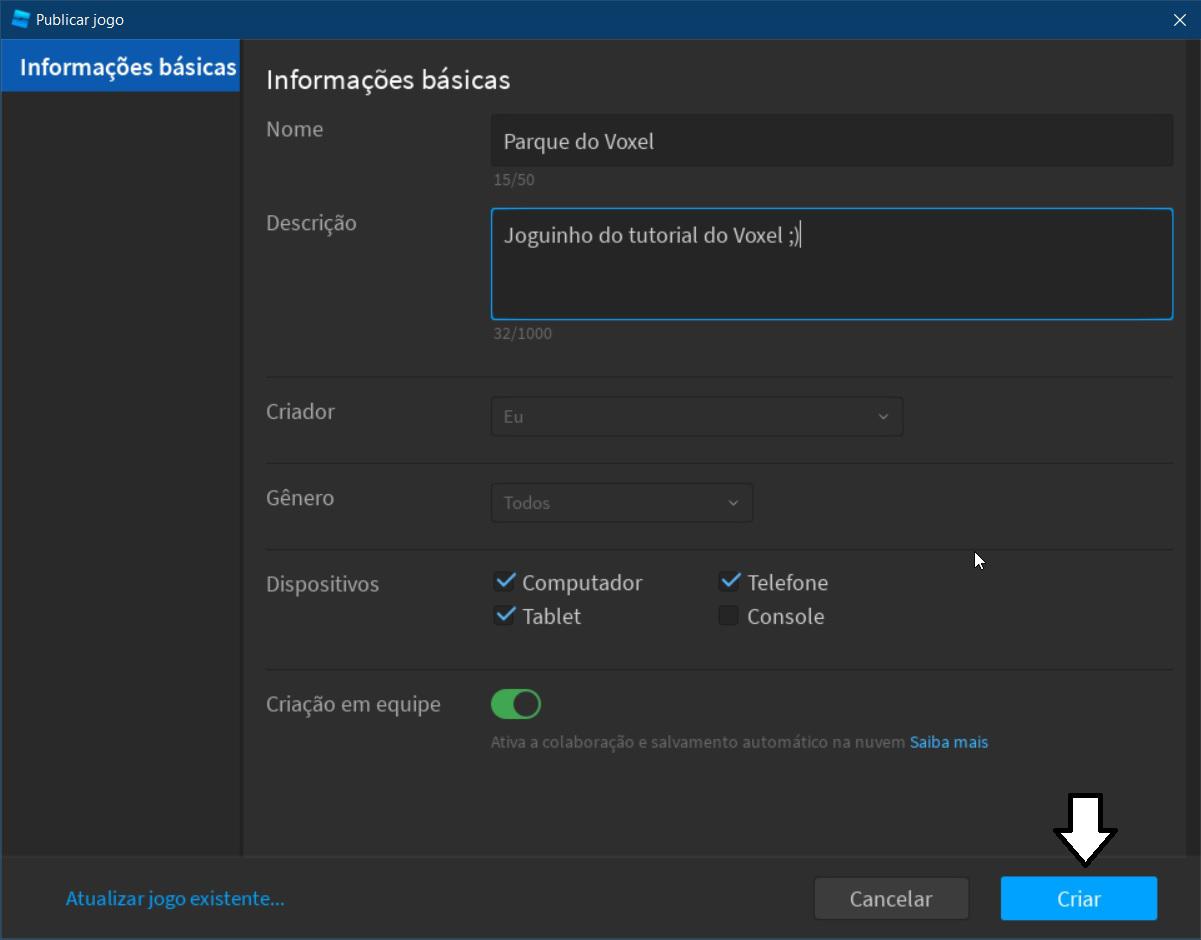The height and width of the screenshot is (940, 1201).
Task: Click the Criação em equipe label
Action: [353, 704]
